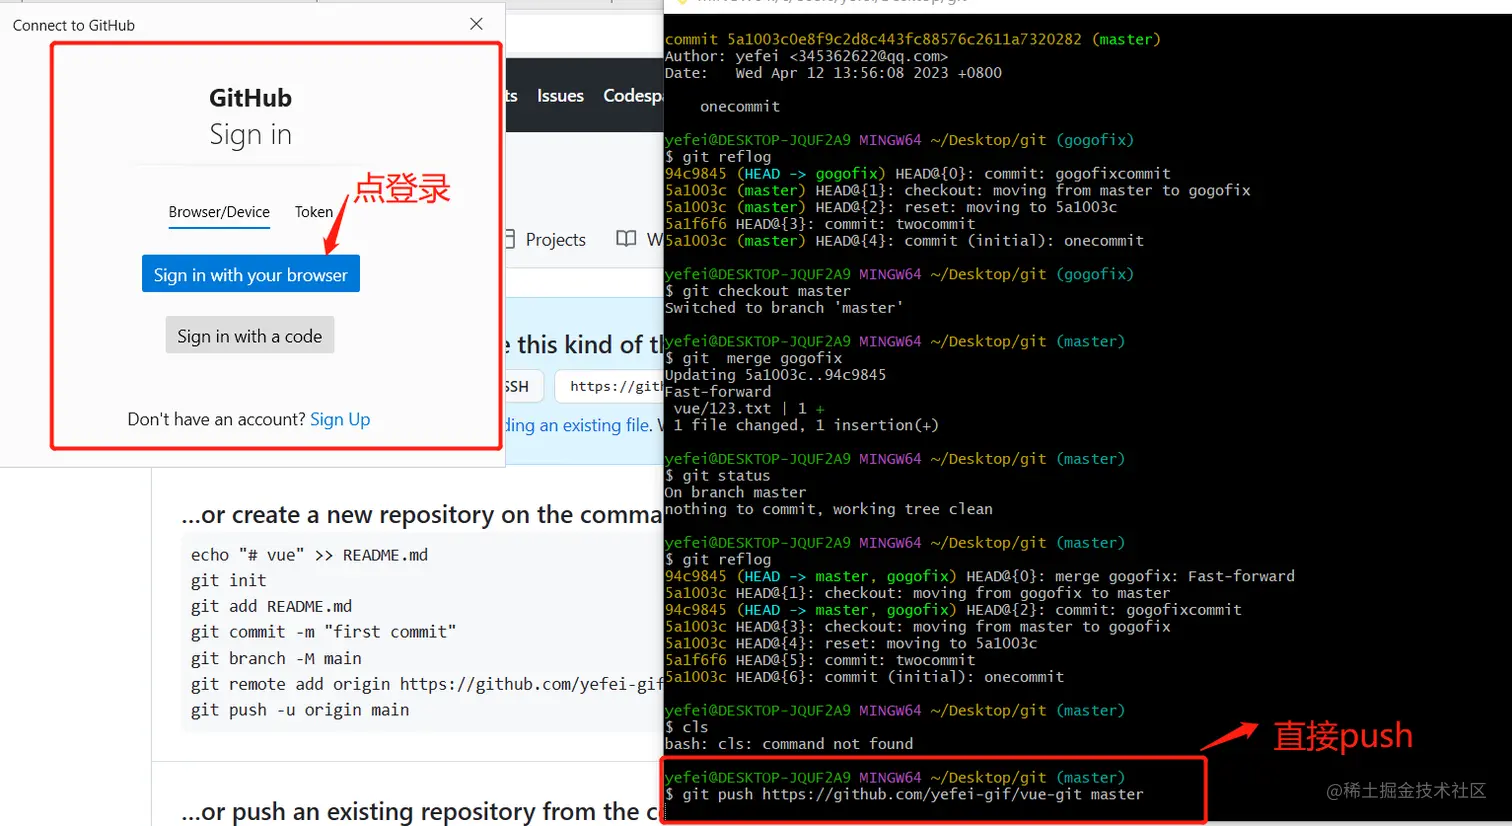Click the 'git remote add origin' line
This screenshot has width=1512, height=826.
click(x=427, y=684)
